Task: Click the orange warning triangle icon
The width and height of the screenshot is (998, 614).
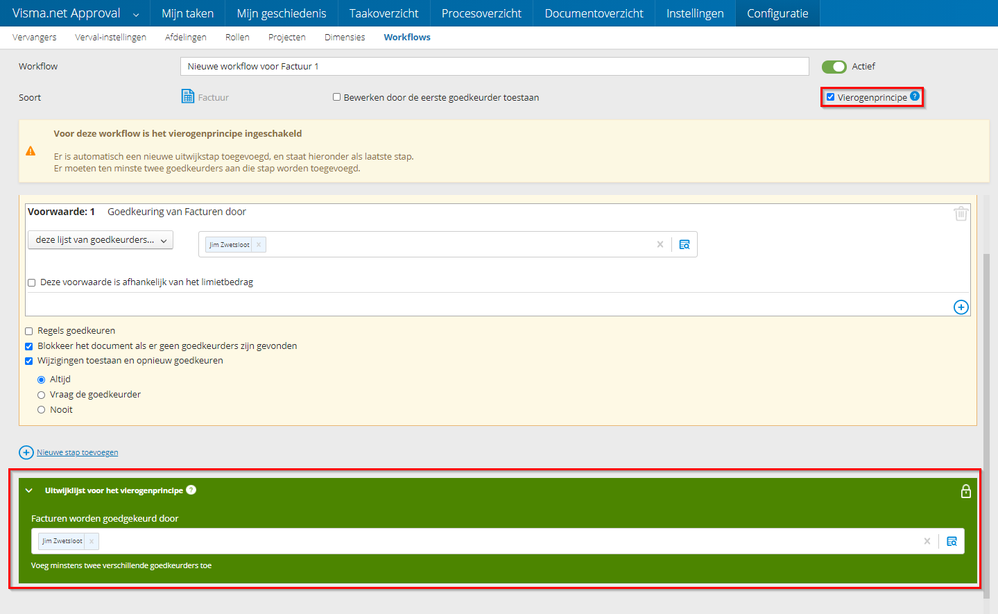Action: pyautogui.click(x=31, y=151)
